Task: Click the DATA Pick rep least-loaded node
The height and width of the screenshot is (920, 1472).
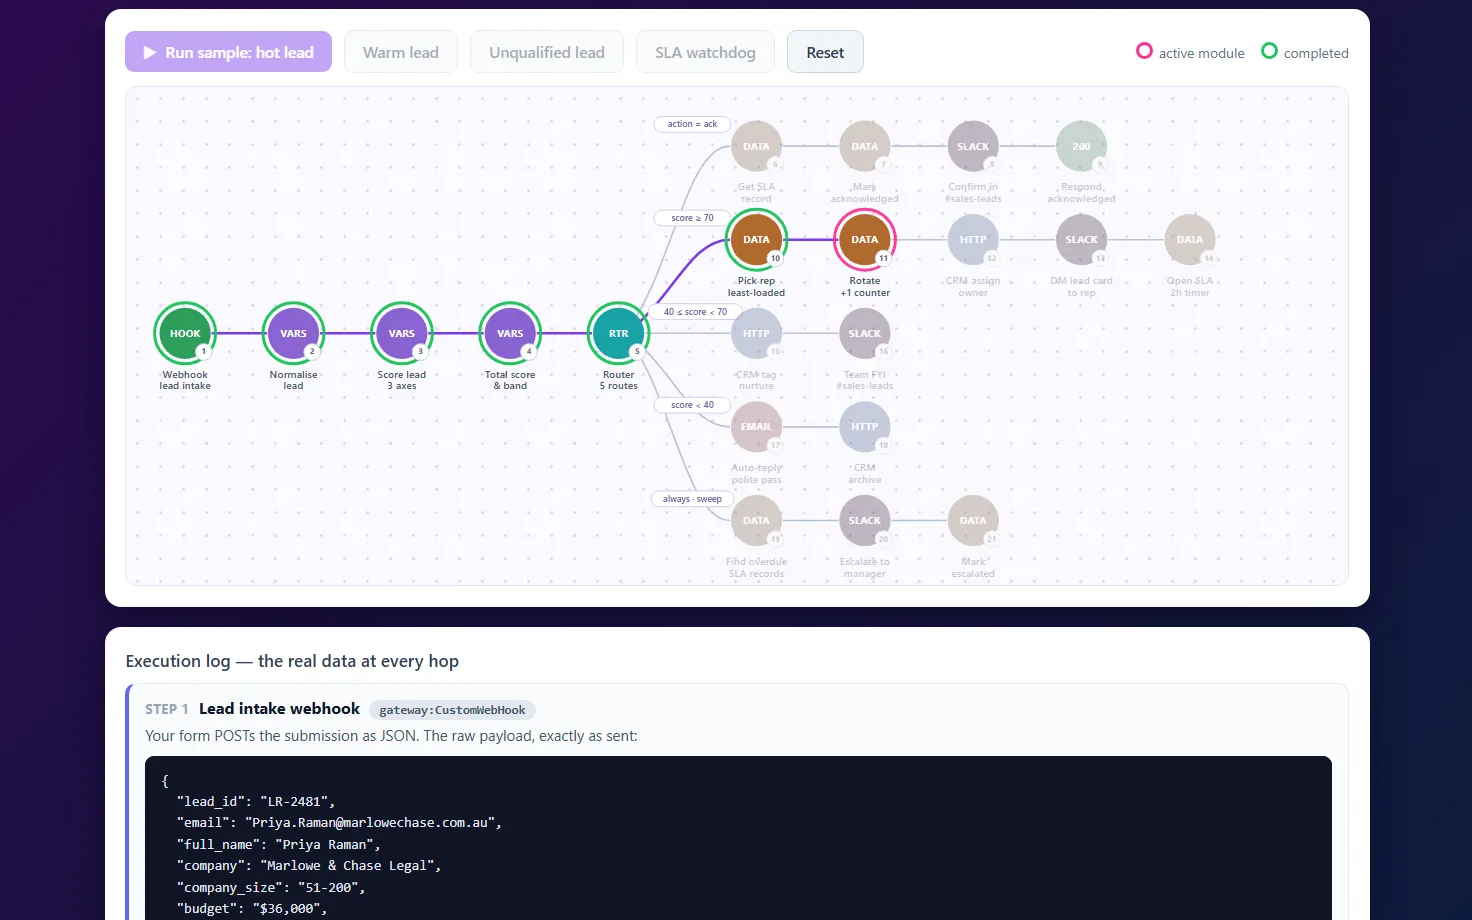Action: pos(756,240)
